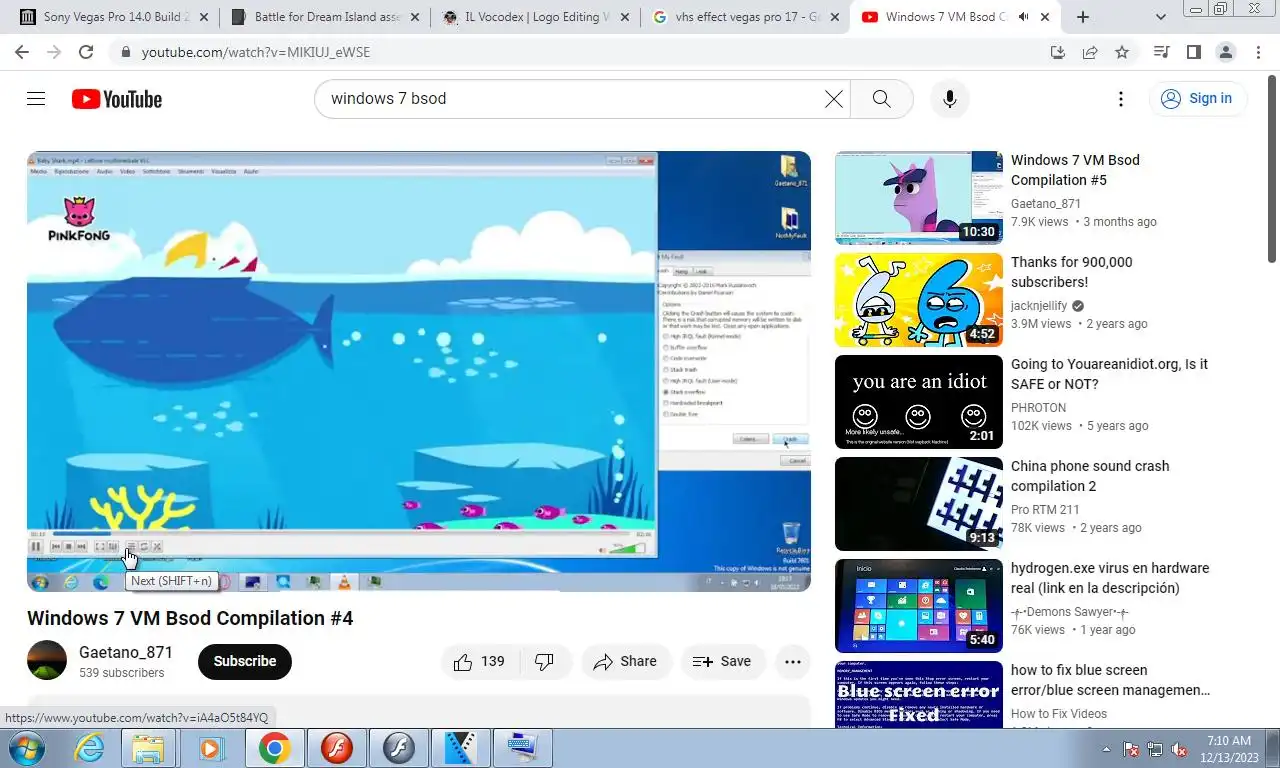Reload the current page
1280x768 pixels.
(86, 52)
